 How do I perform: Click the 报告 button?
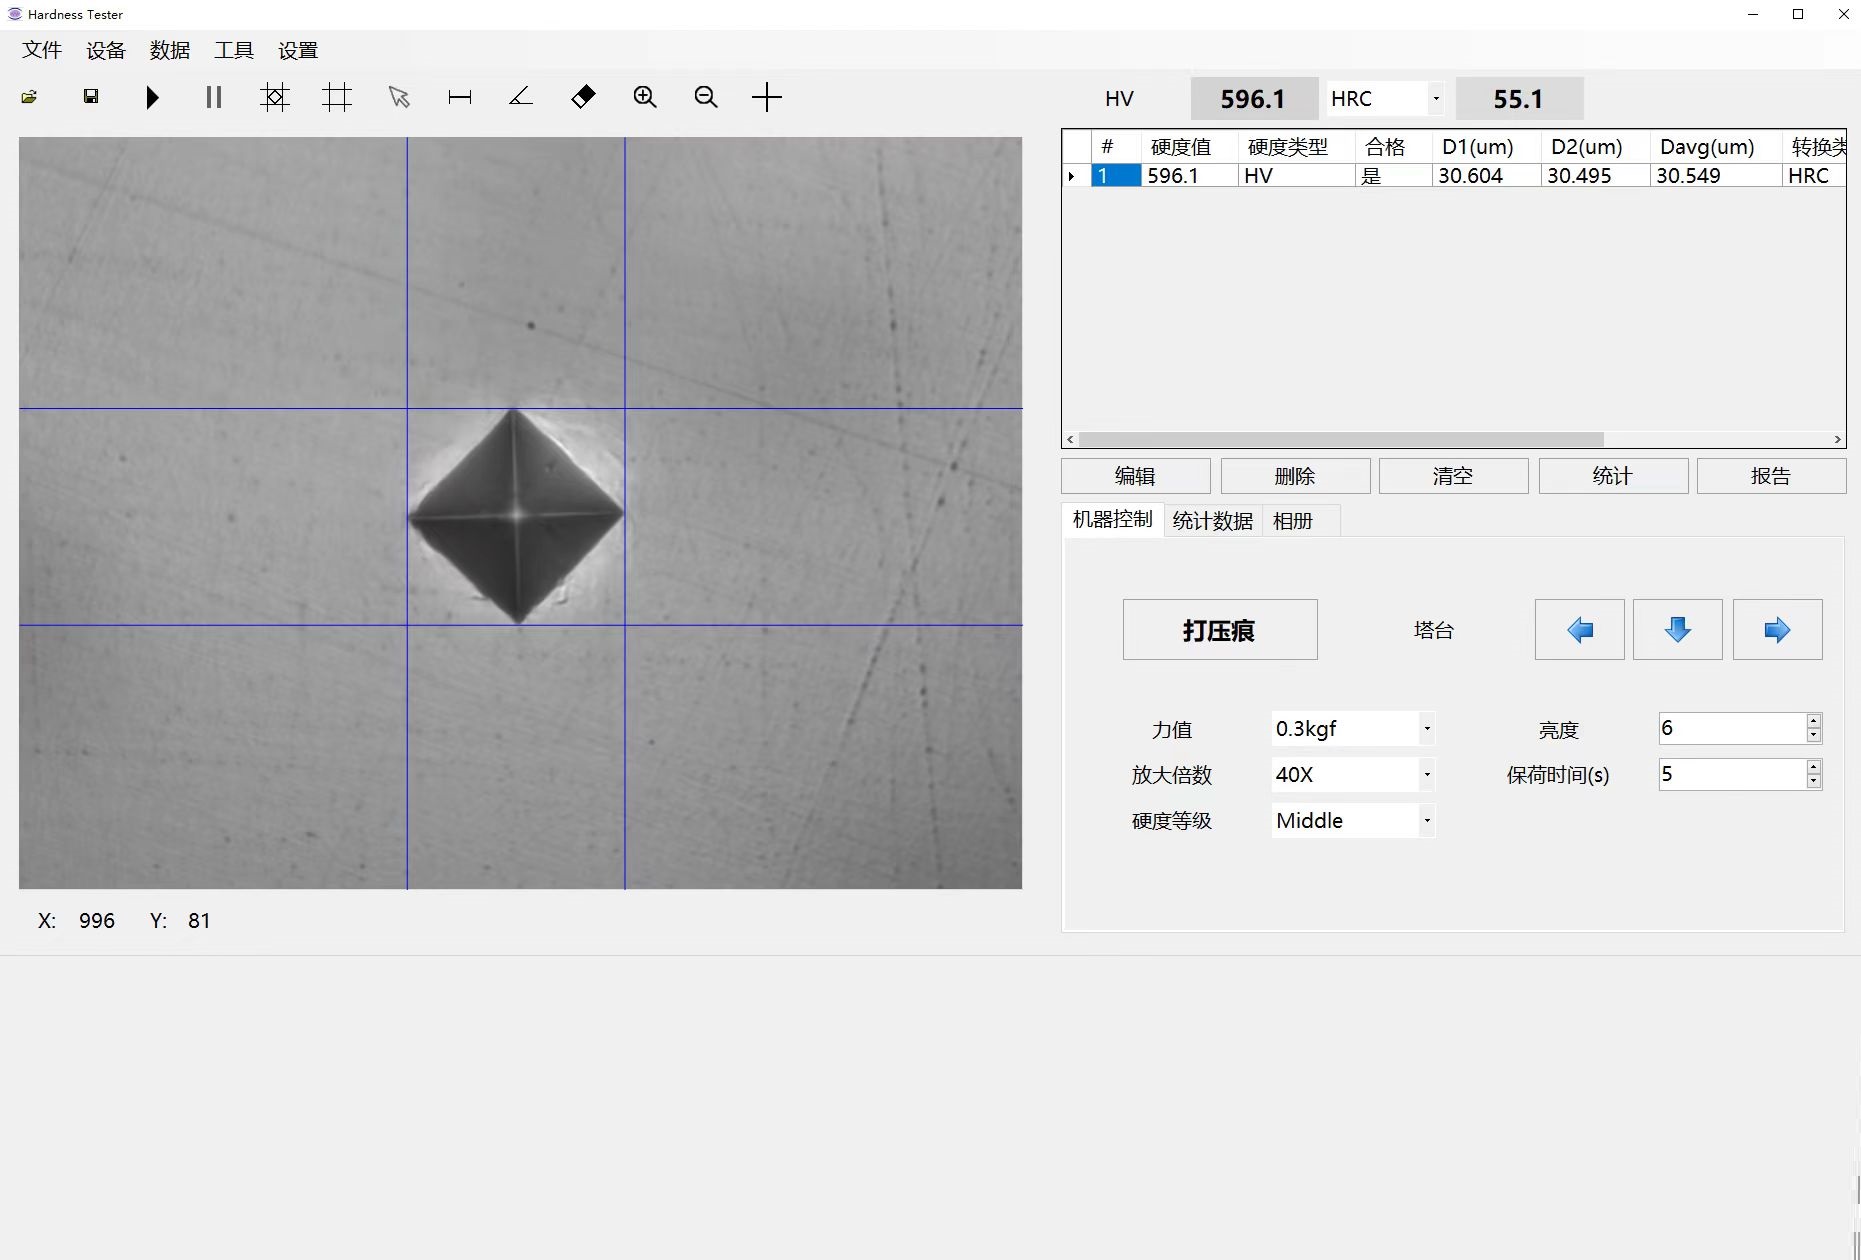pyautogui.click(x=1770, y=476)
